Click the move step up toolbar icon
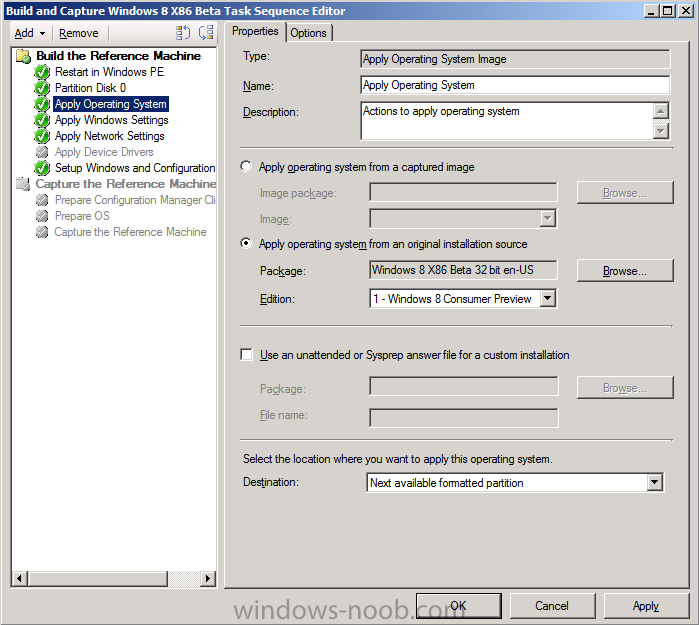 tap(183, 33)
